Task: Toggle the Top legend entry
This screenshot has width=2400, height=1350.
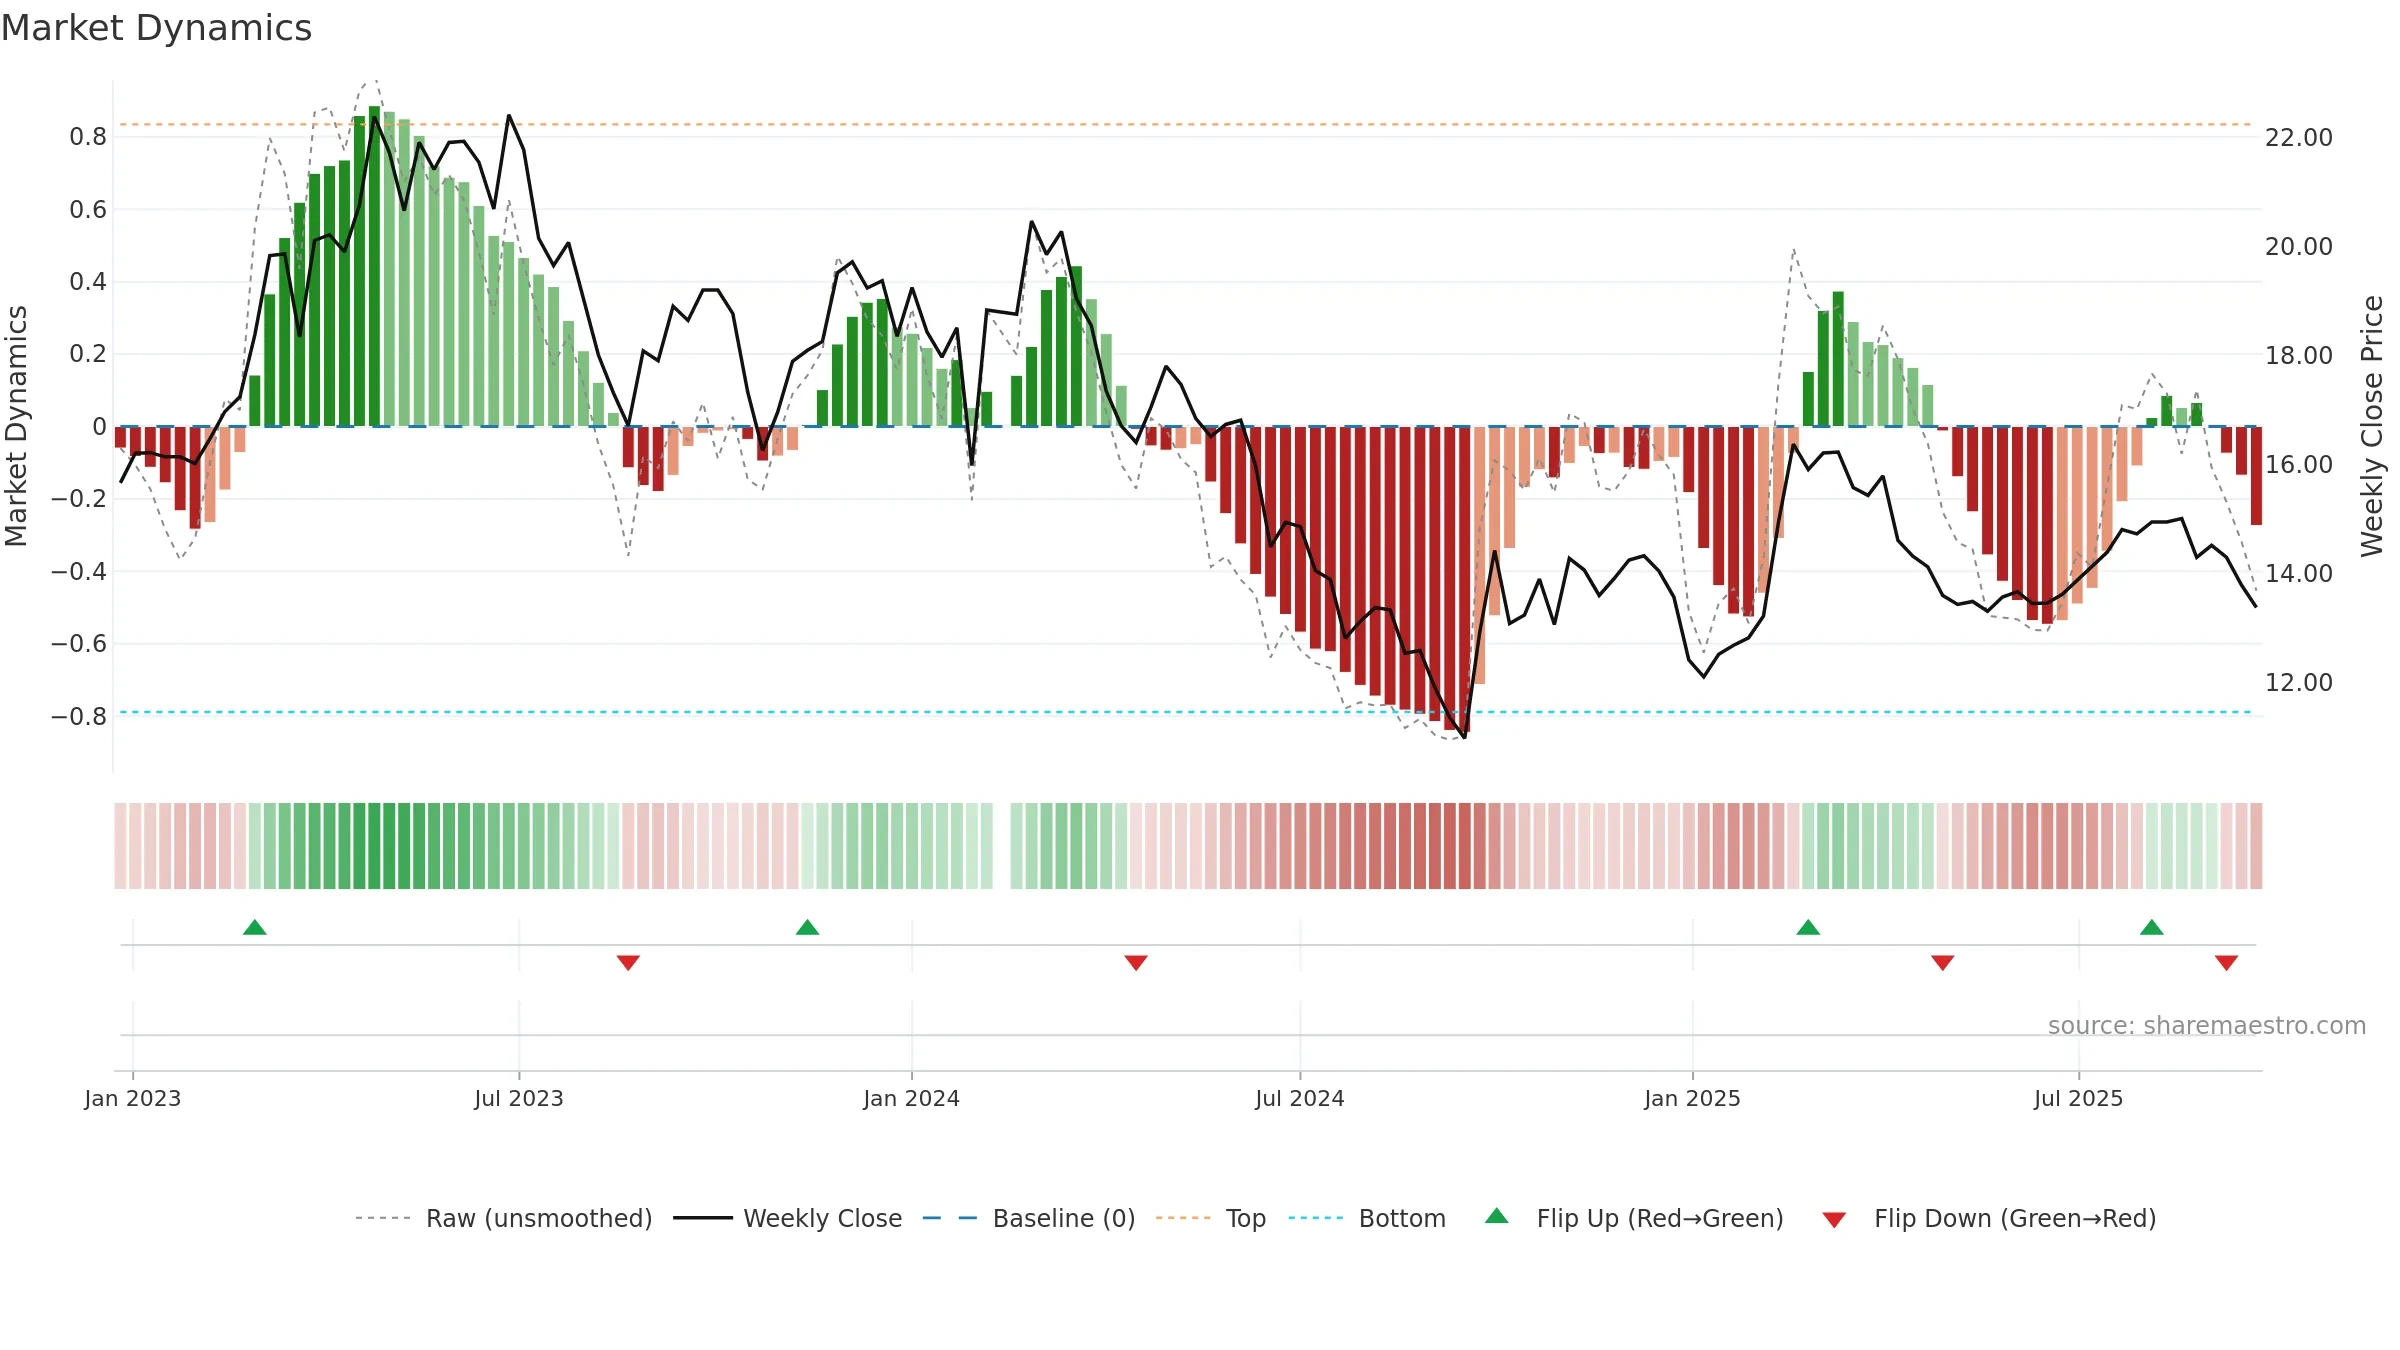Action: click(1211, 1218)
